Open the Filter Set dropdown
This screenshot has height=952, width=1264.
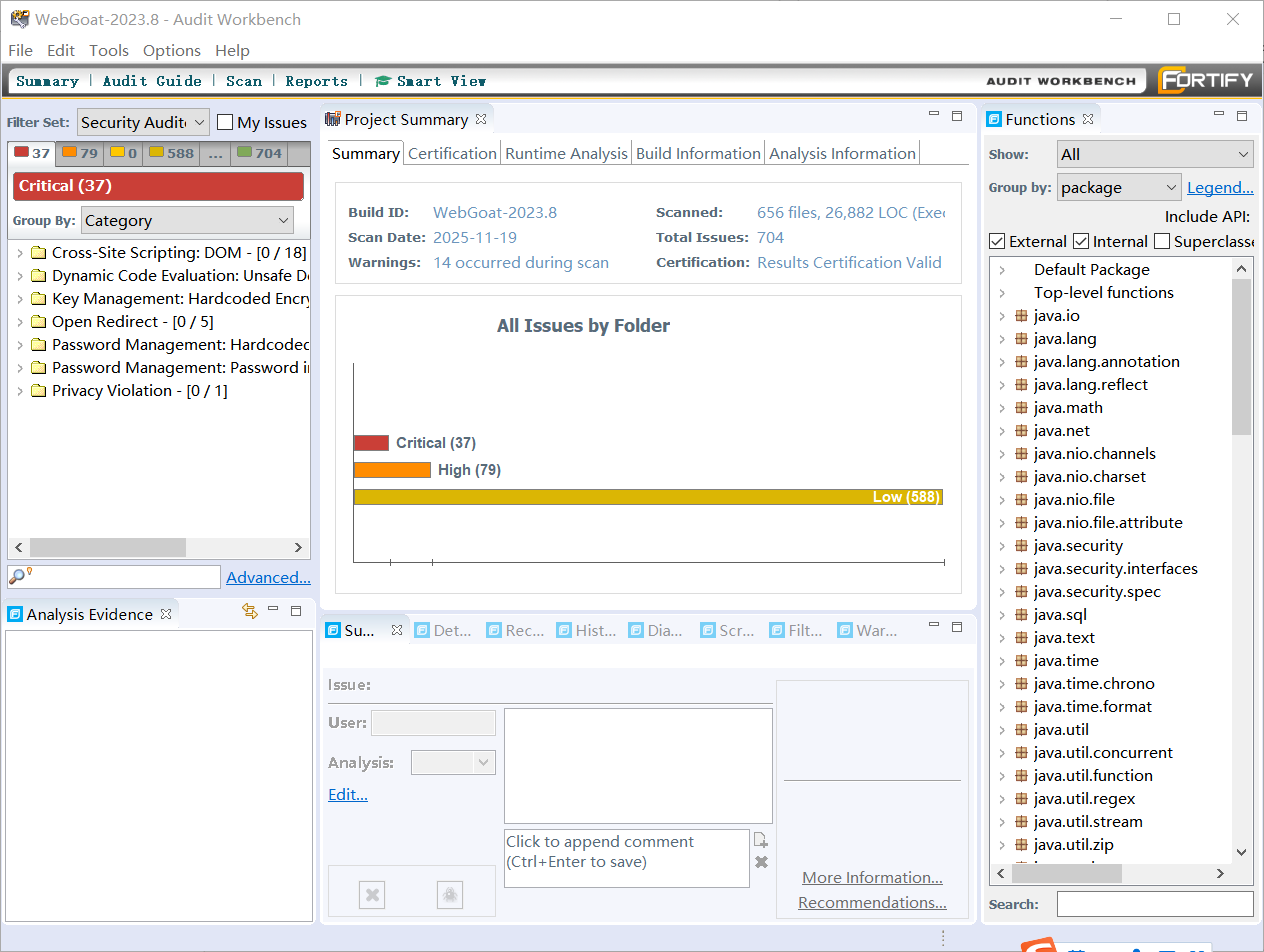143,122
